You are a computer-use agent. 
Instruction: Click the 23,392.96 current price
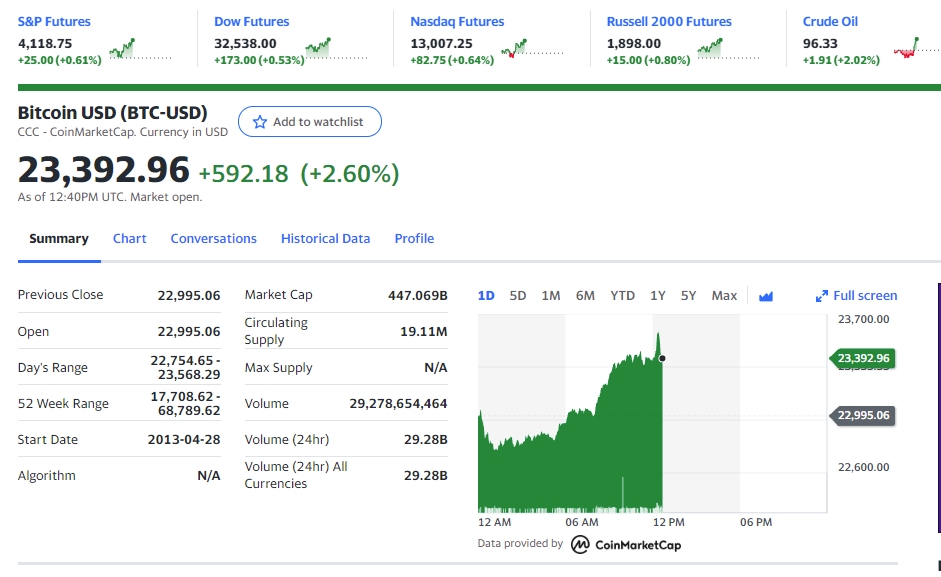104,169
